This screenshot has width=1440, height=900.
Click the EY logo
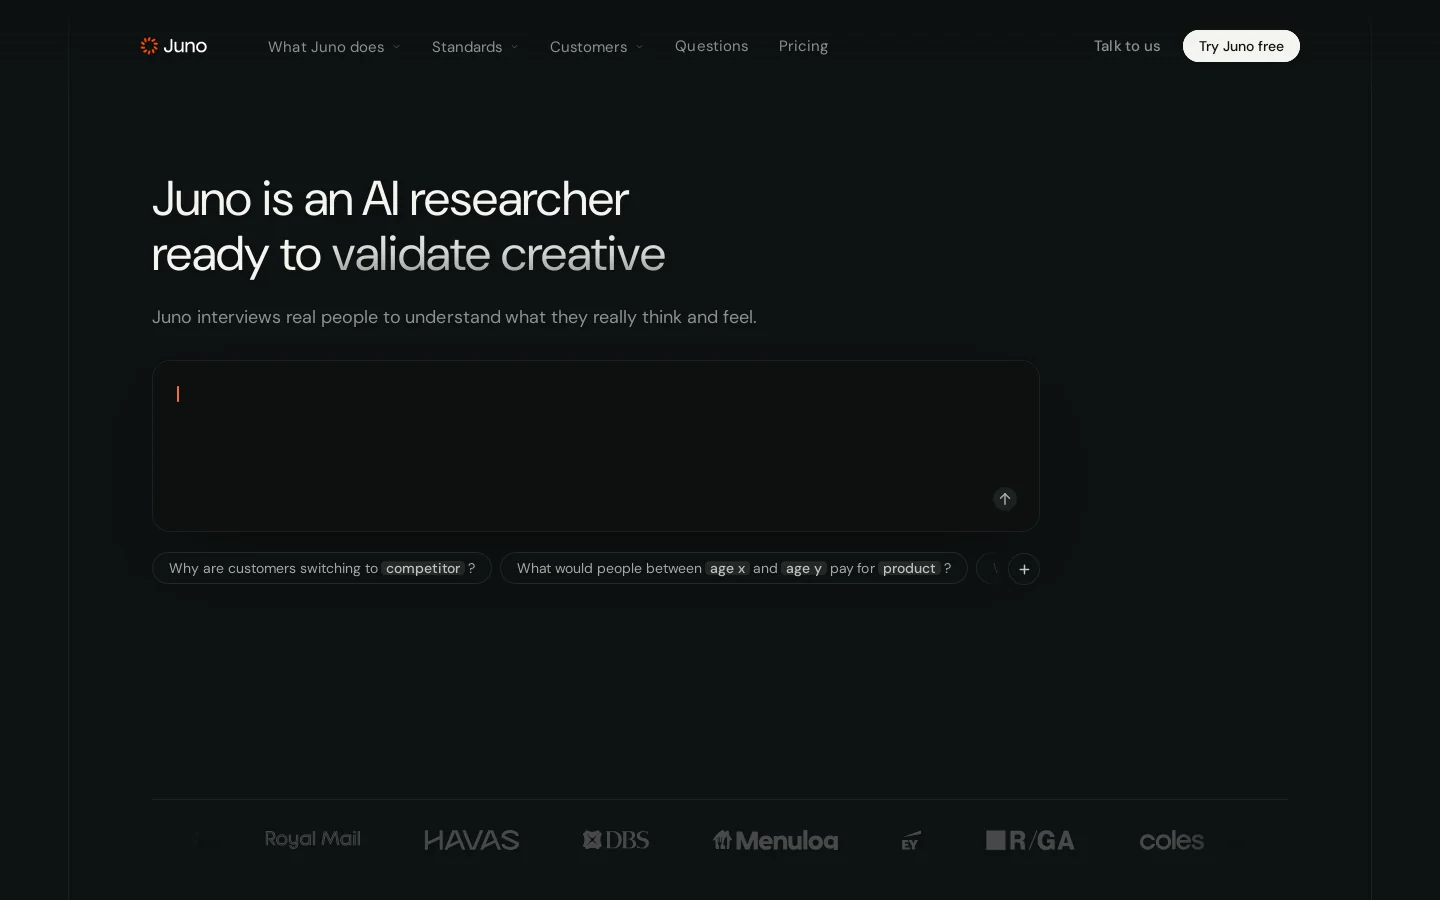pyautogui.click(x=910, y=840)
